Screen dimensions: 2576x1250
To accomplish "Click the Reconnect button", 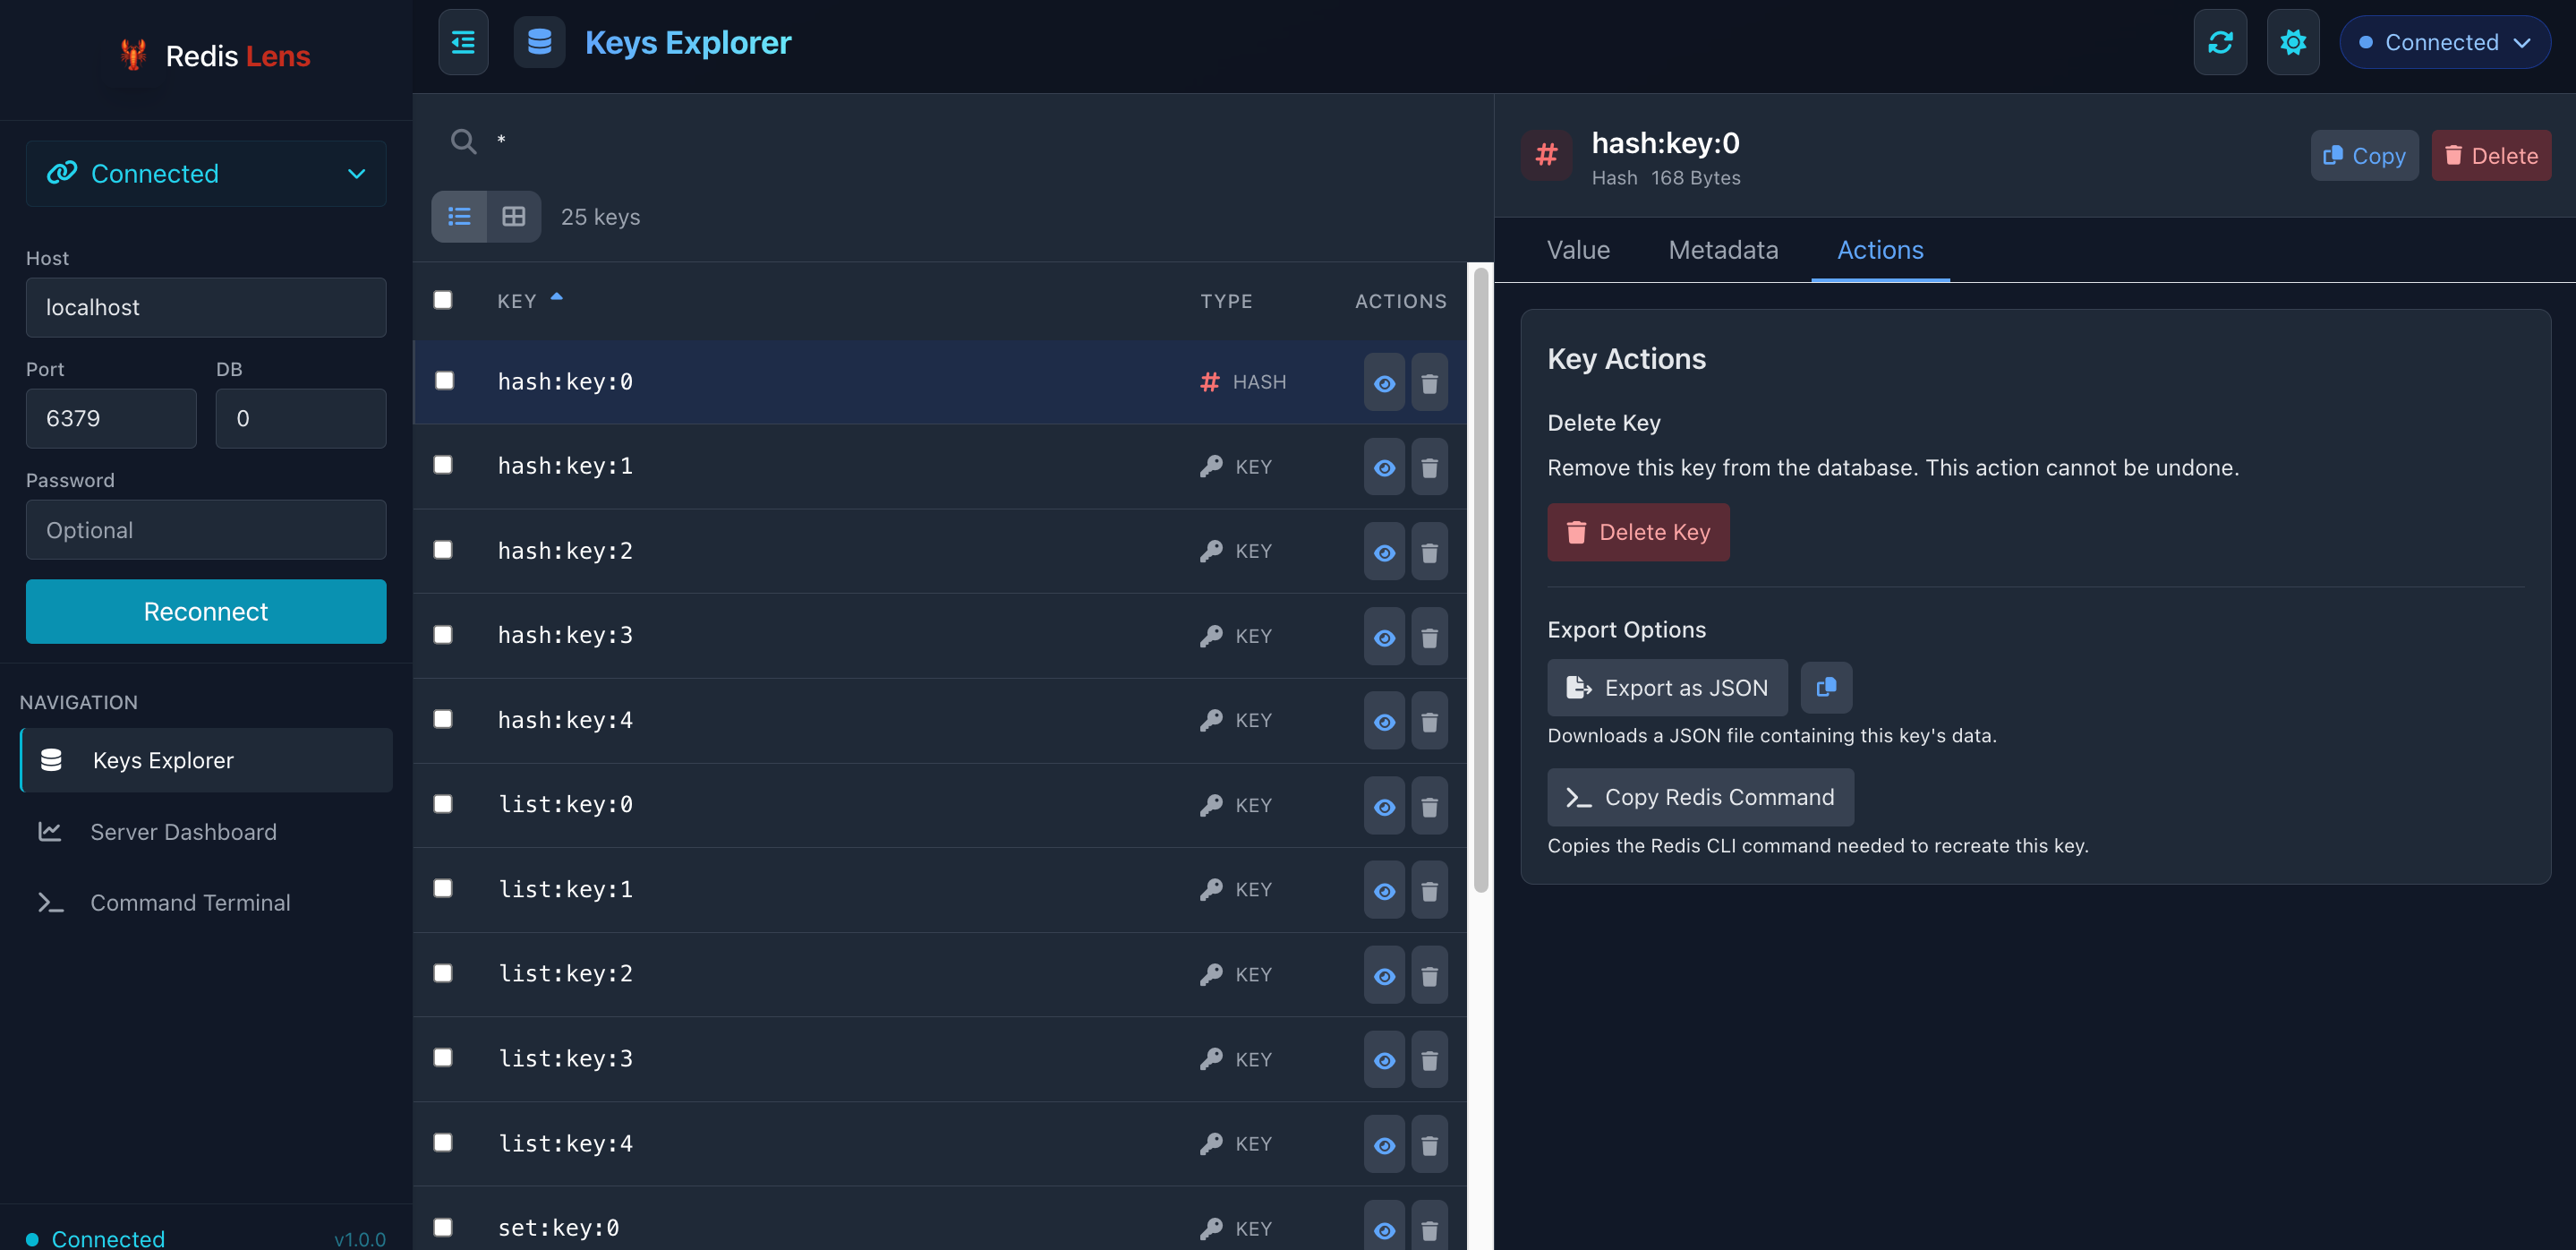I will 206,611.
